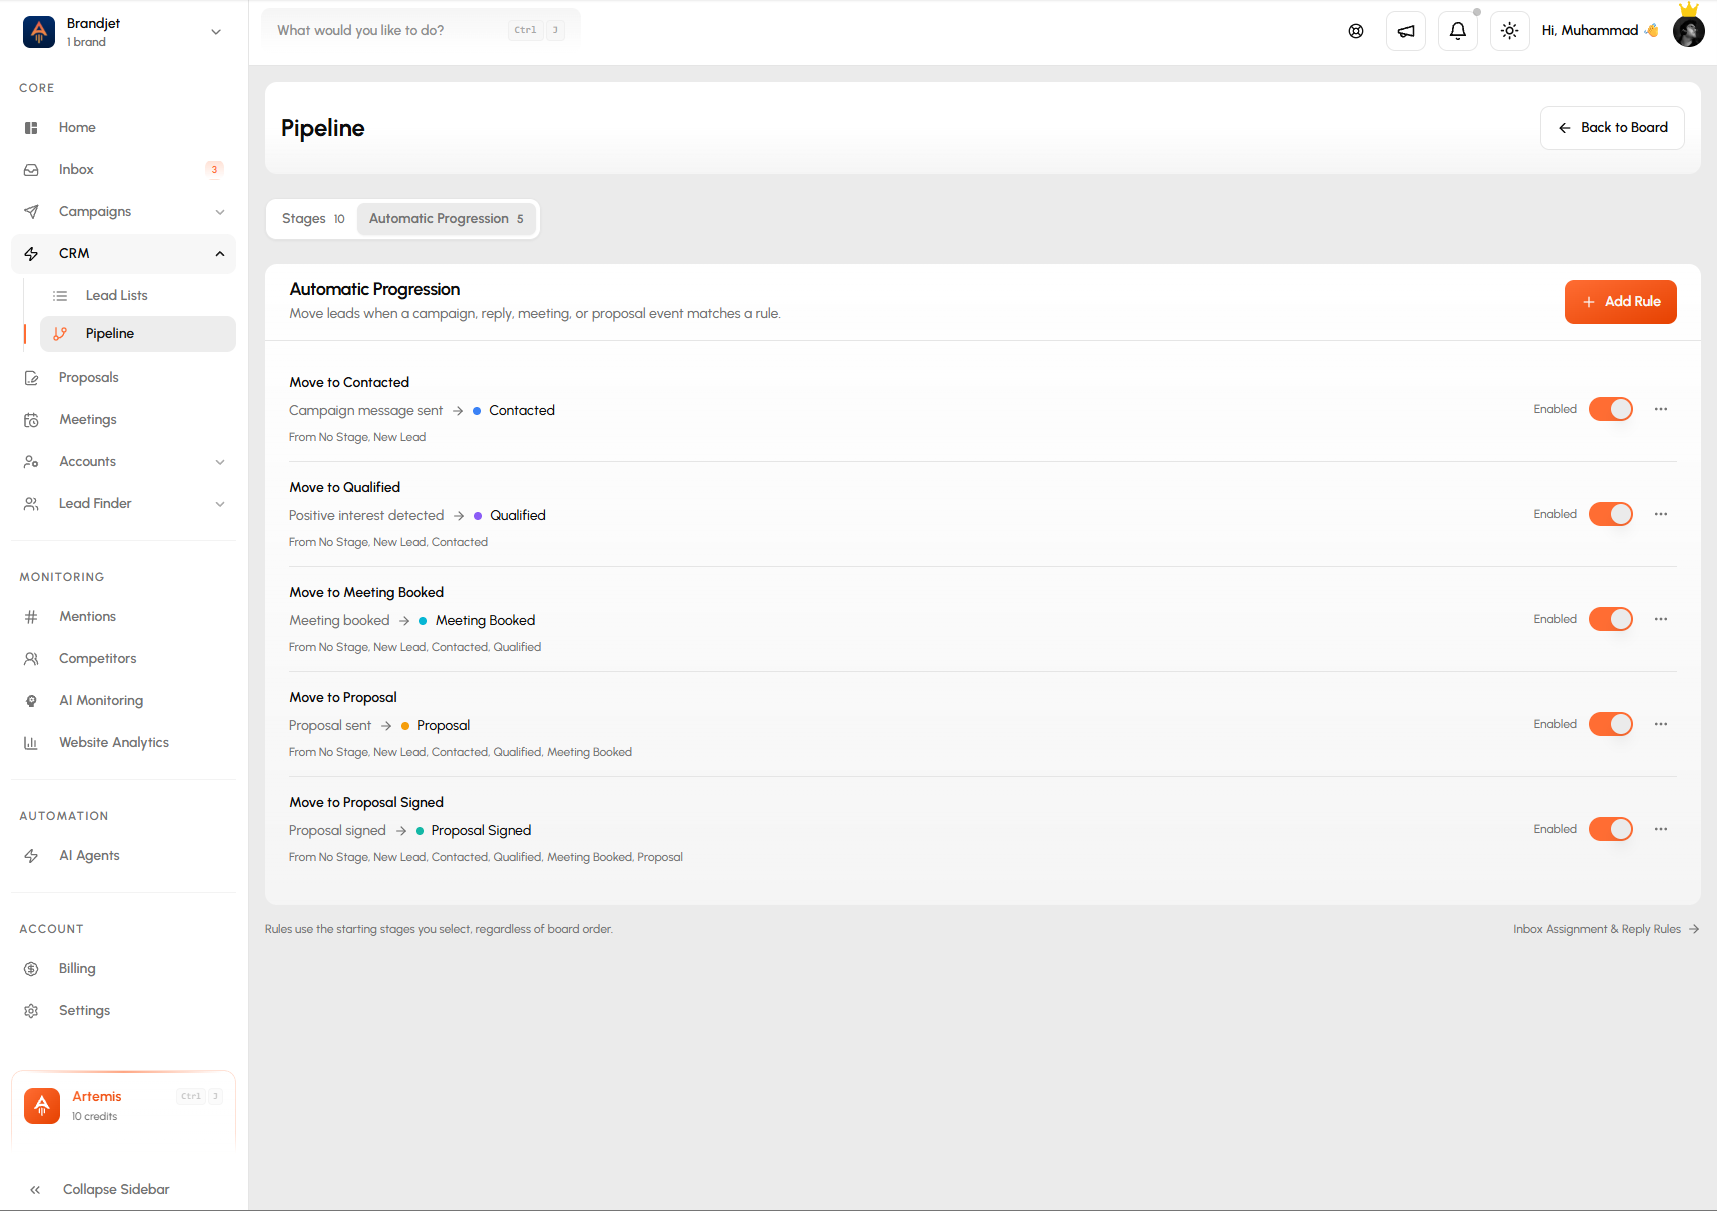Expand the Campaigns sidebar section
This screenshot has width=1717, height=1211.
click(x=124, y=212)
